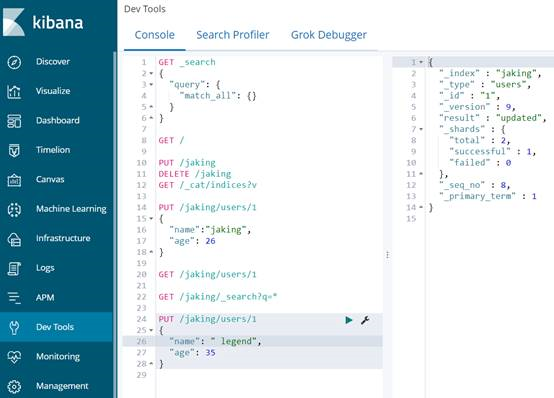The width and height of the screenshot is (554, 398).
Task: Click the fold marker at editor line 28
Action: pos(151,364)
